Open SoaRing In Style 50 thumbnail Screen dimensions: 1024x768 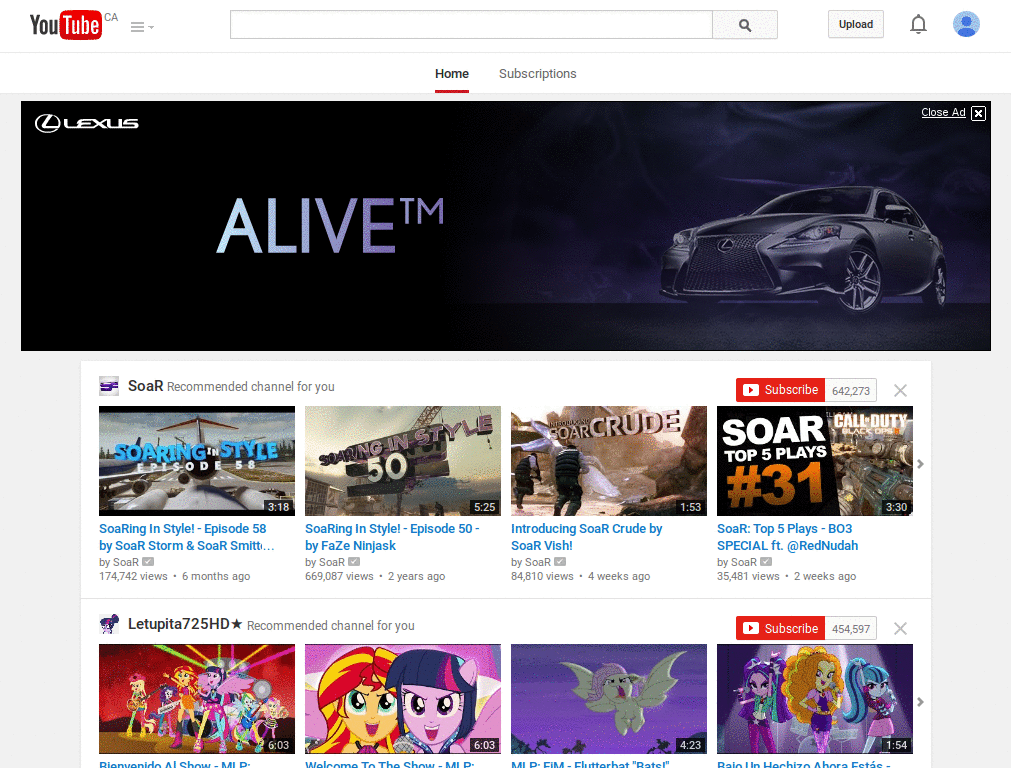[403, 461]
